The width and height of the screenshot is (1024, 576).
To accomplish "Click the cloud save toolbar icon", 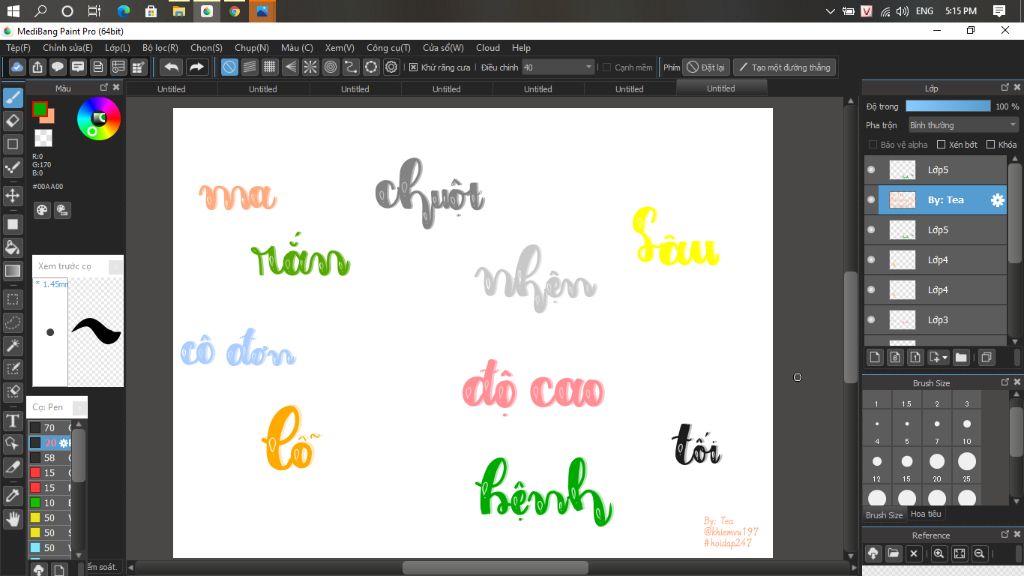I will click(17, 67).
